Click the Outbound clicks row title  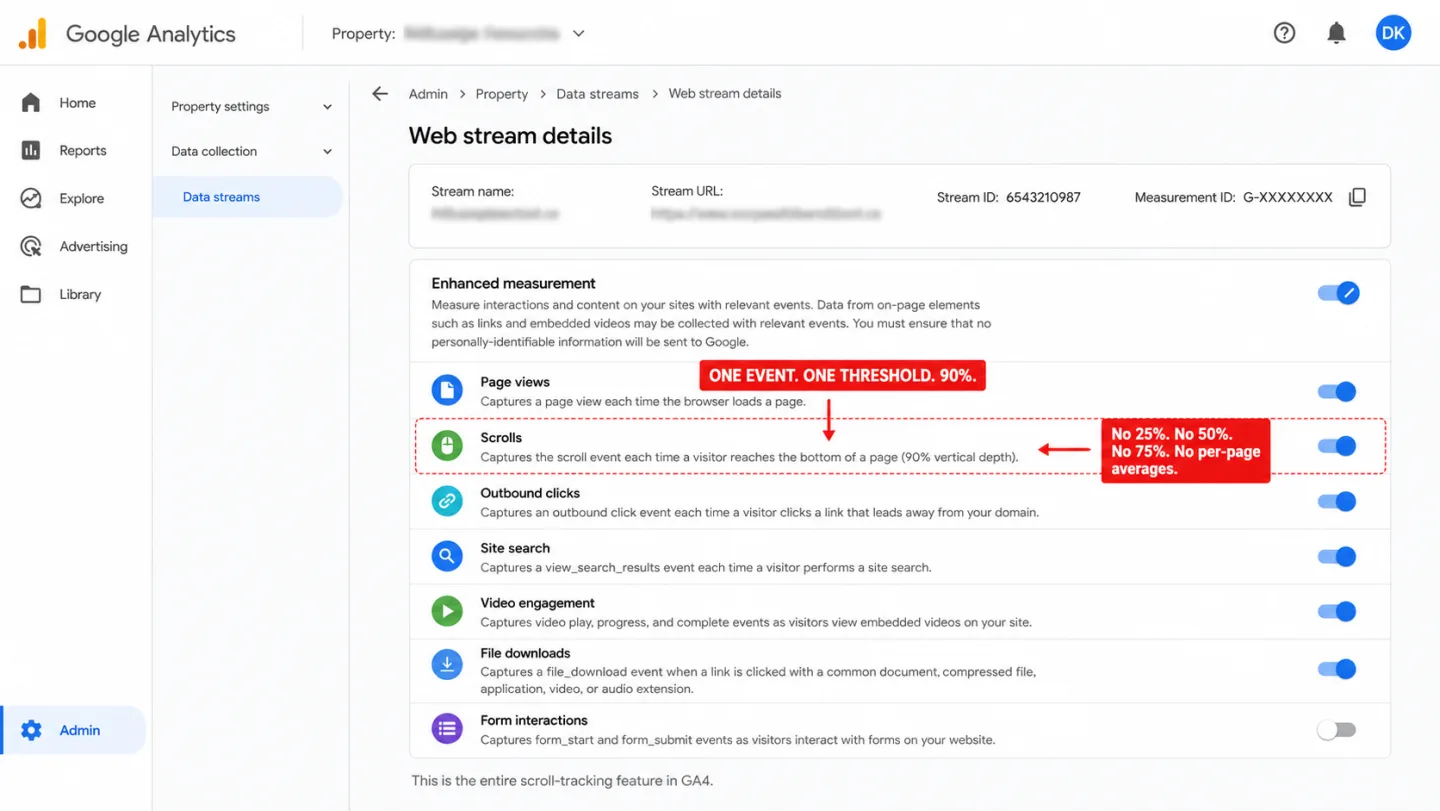click(x=530, y=493)
